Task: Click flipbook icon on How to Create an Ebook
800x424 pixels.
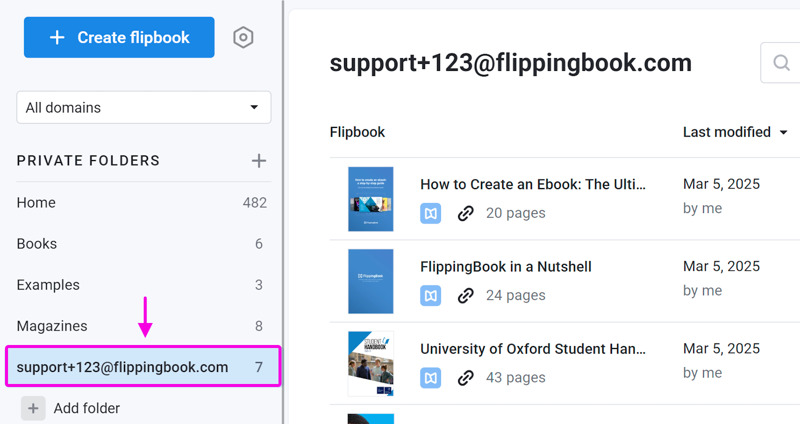Action: tap(431, 213)
